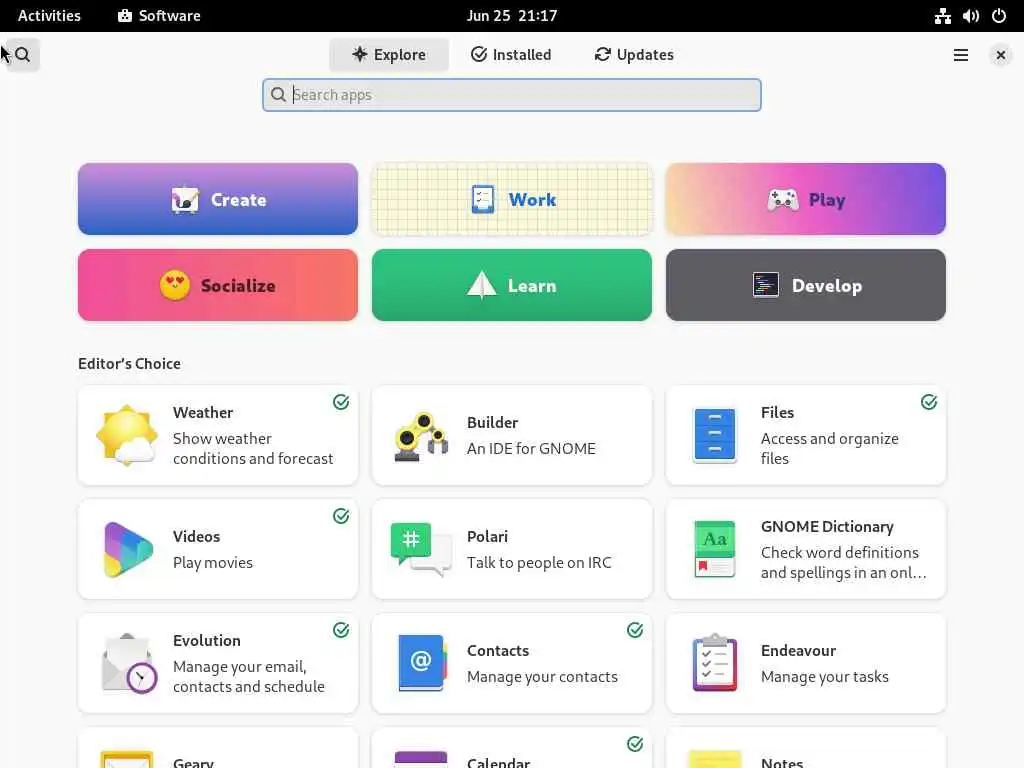Viewport: 1024px width, 768px height.
Task: Open the Develop category
Action: point(806,285)
